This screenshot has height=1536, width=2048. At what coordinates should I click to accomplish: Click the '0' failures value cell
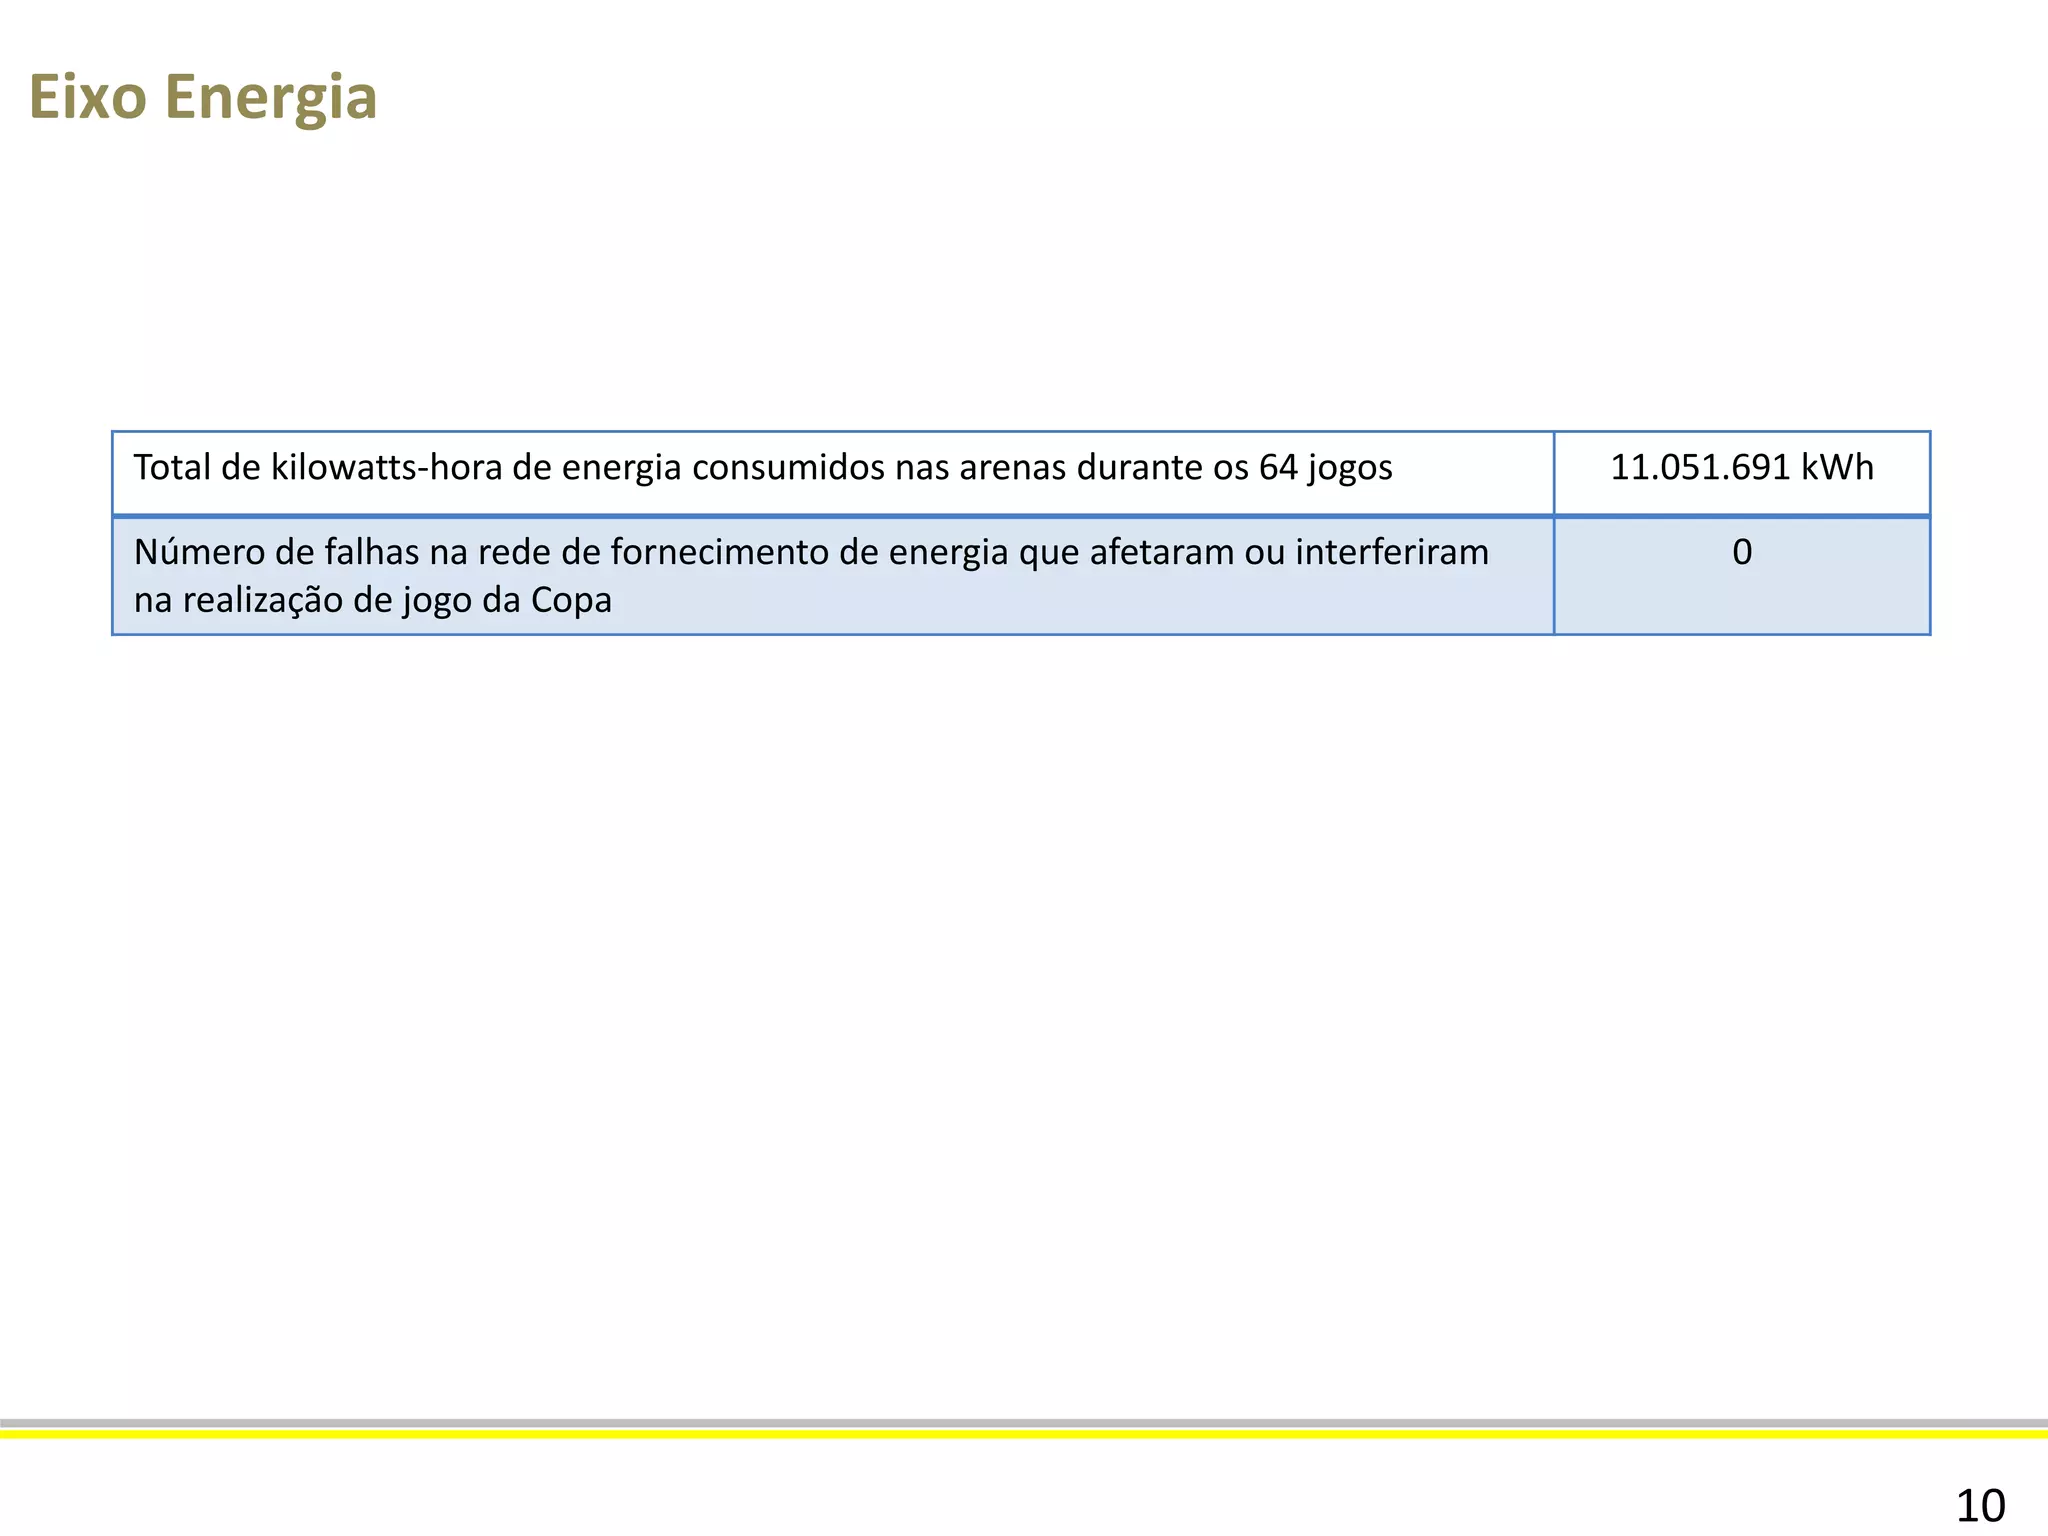pyautogui.click(x=1741, y=576)
